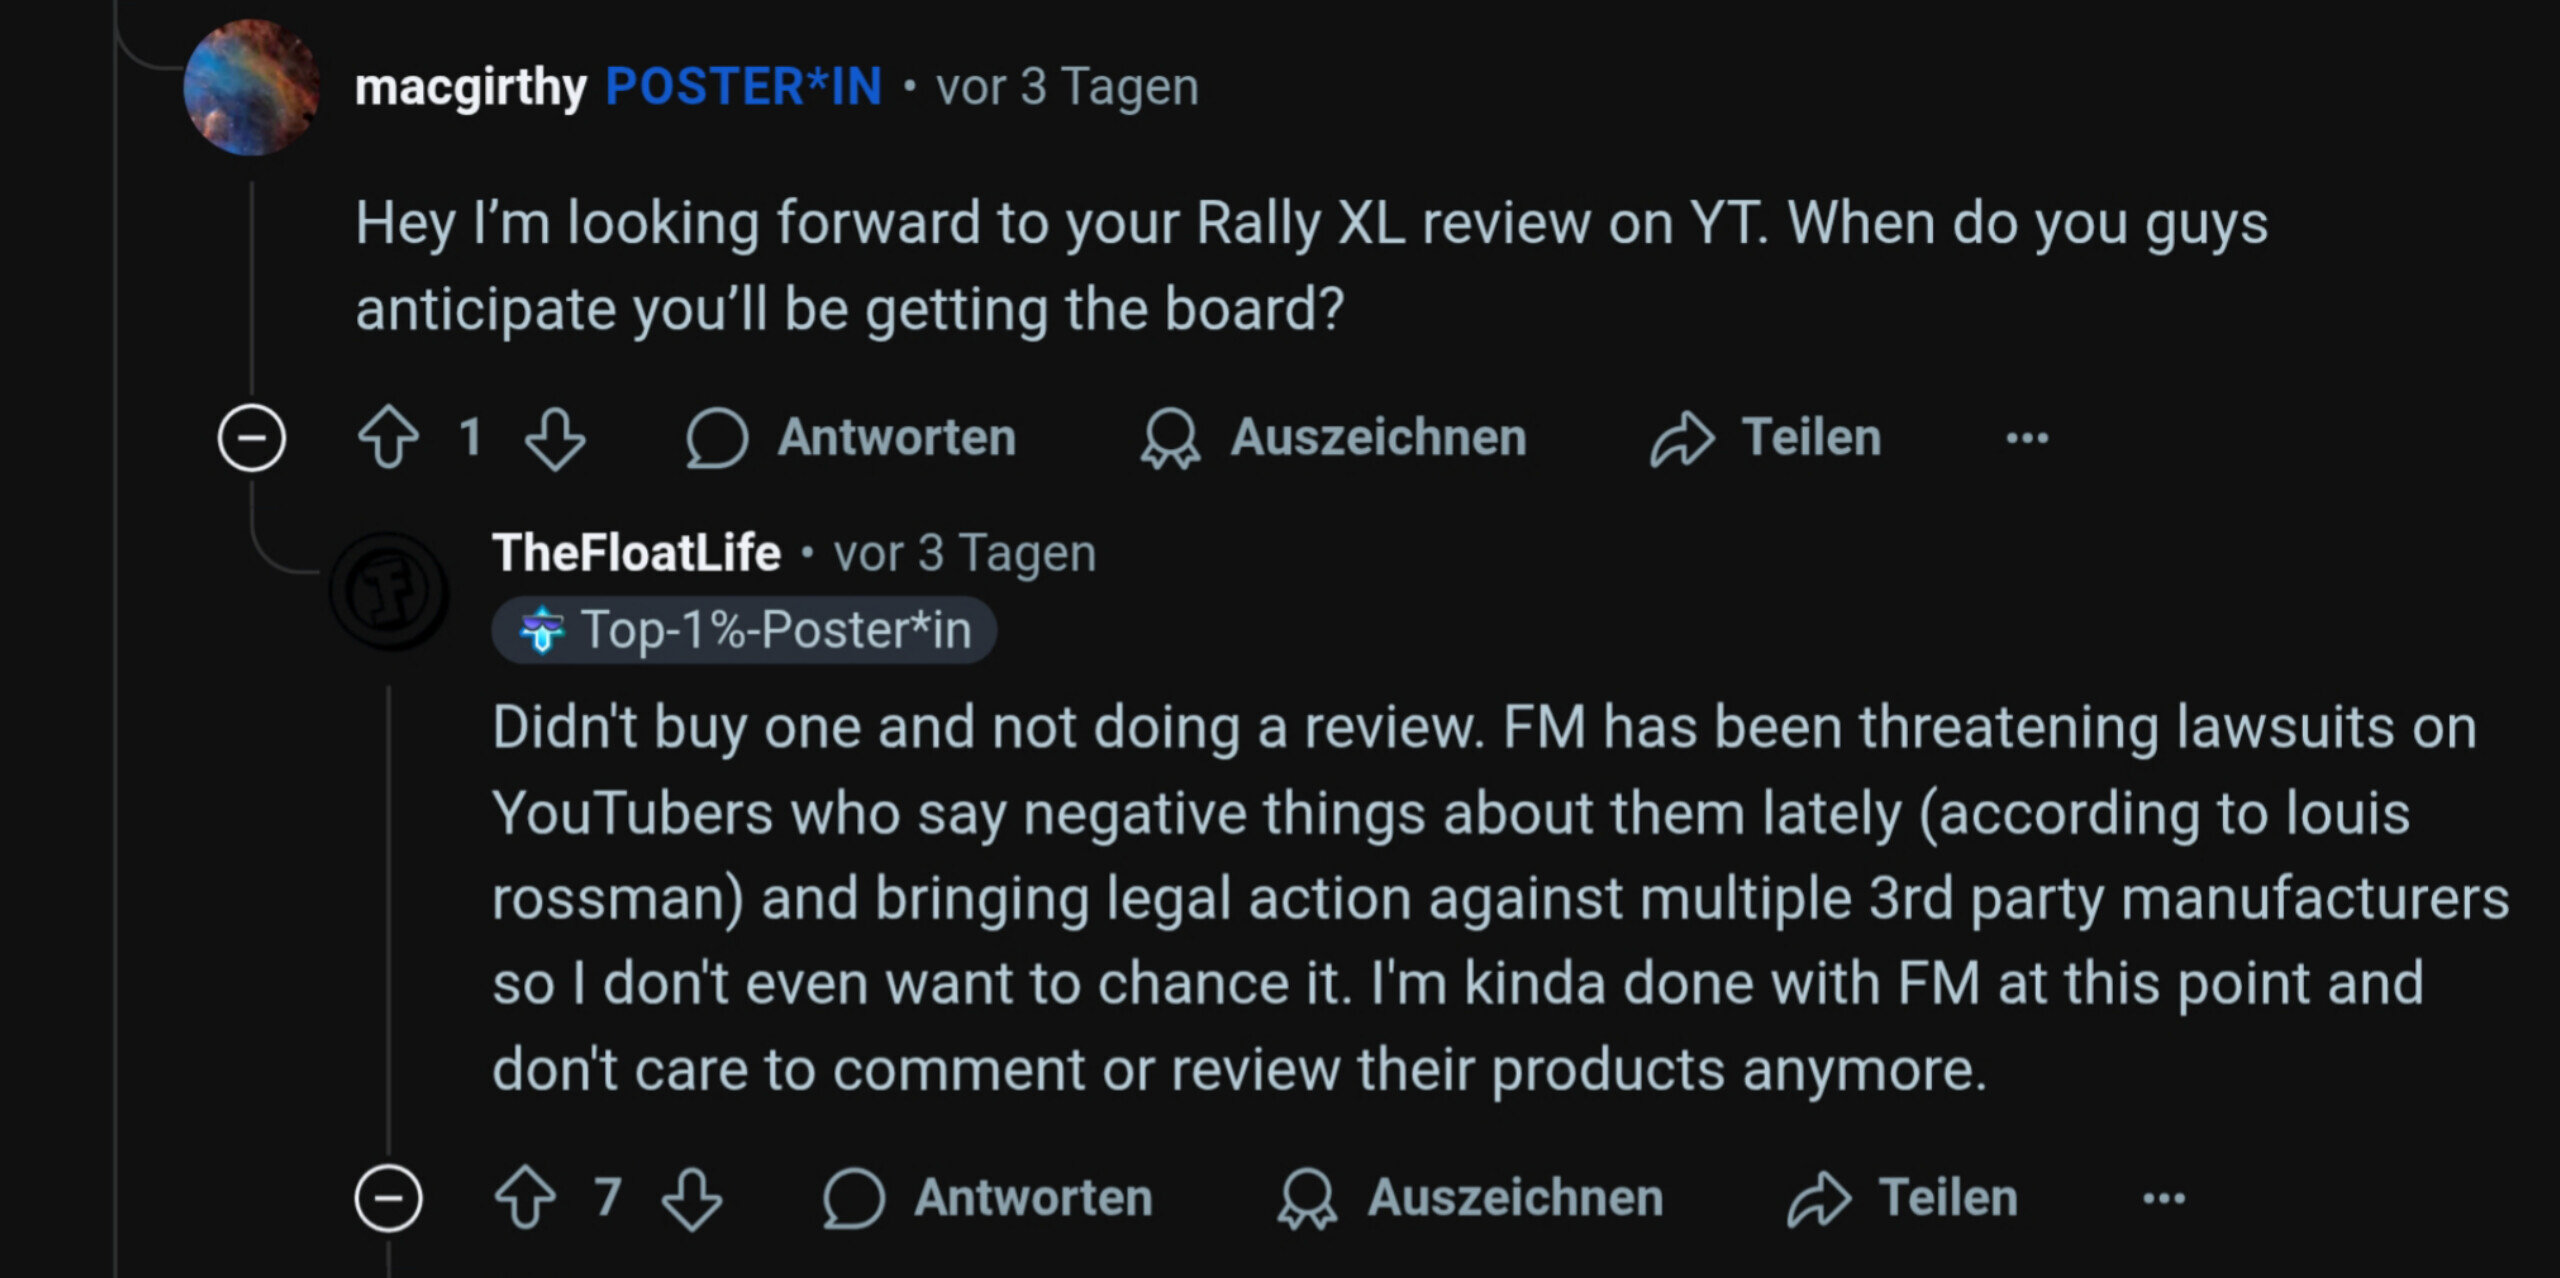Screen dimensions: 2560x1278
Task: Open TheFloatLife username link
Action: (x=636, y=553)
